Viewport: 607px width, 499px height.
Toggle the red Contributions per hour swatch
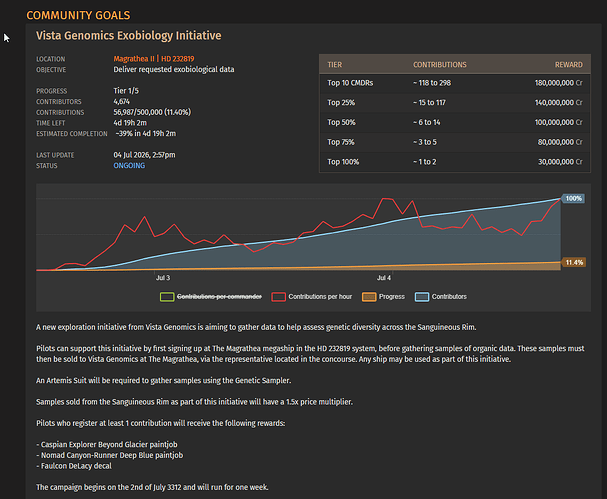click(278, 297)
